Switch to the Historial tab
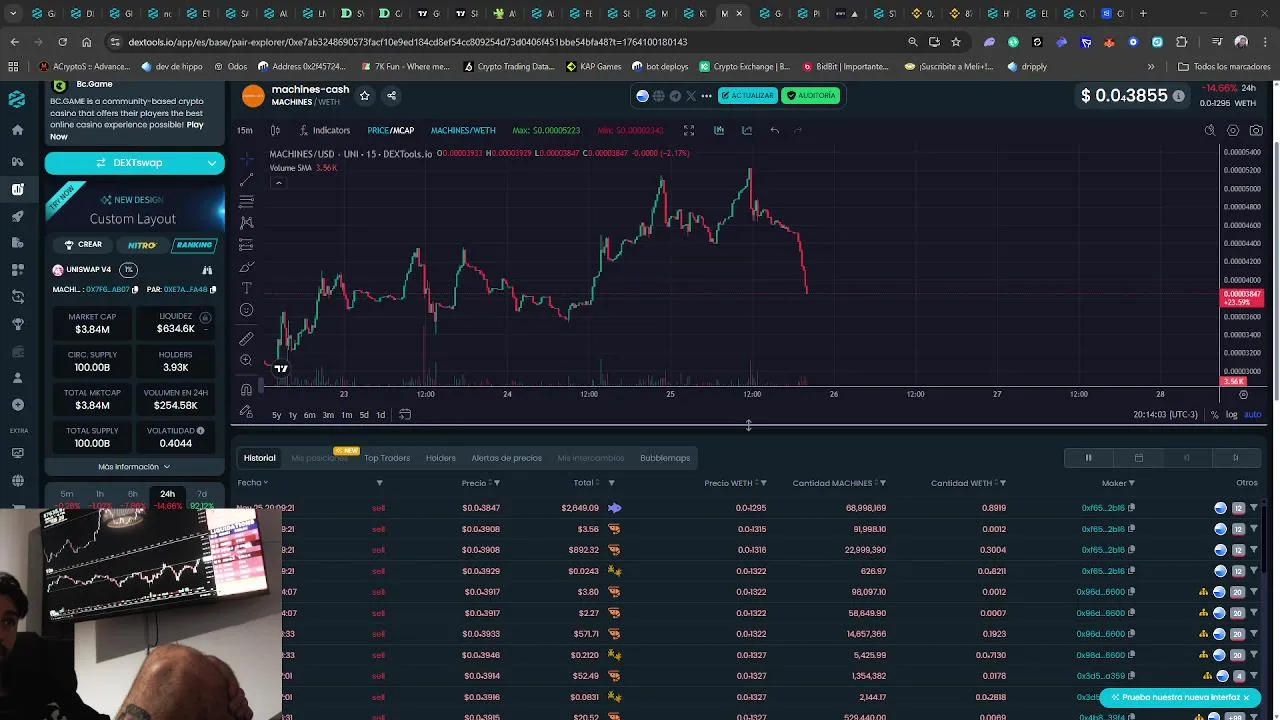This screenshot has height=720, width=1280. click(x=259, y=458)
